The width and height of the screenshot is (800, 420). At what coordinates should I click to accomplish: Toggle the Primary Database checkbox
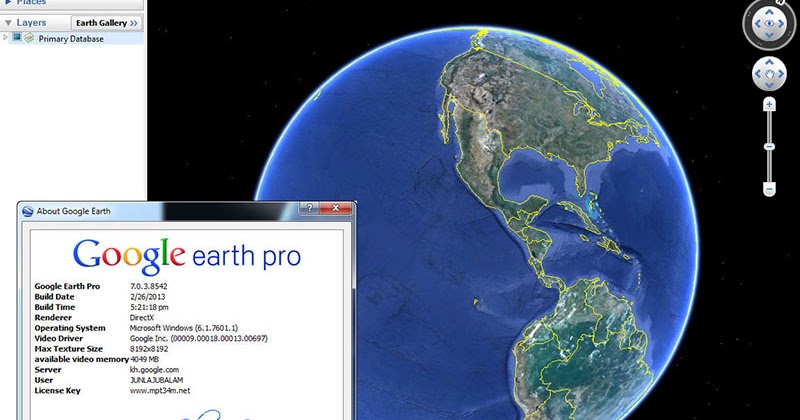click(x=17, y=37)
